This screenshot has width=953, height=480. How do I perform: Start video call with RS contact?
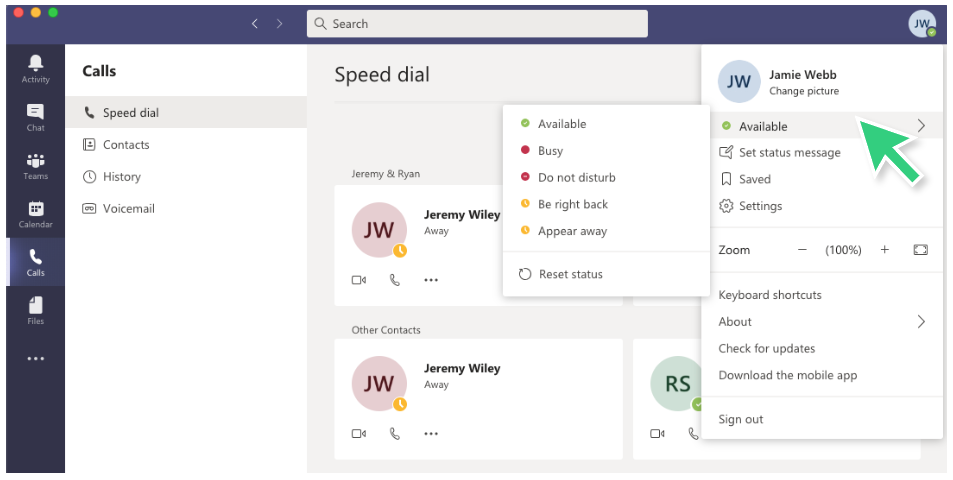[657, 434]
